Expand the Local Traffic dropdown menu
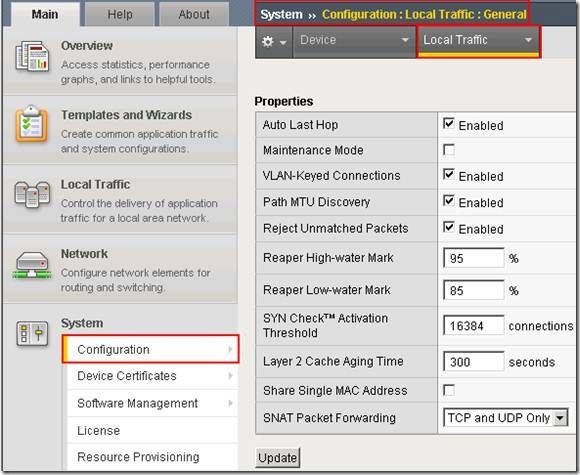 click(478, 40)
